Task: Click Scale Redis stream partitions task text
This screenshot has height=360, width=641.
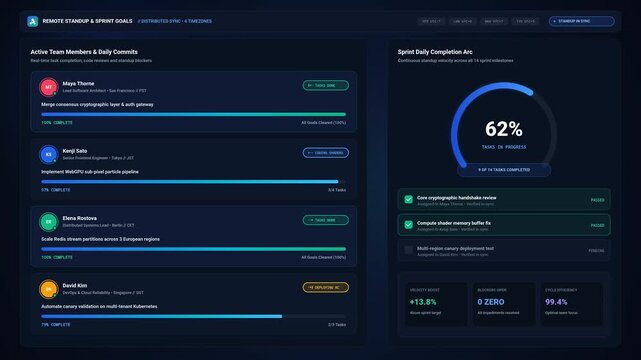Action: [x=100, y=239]
